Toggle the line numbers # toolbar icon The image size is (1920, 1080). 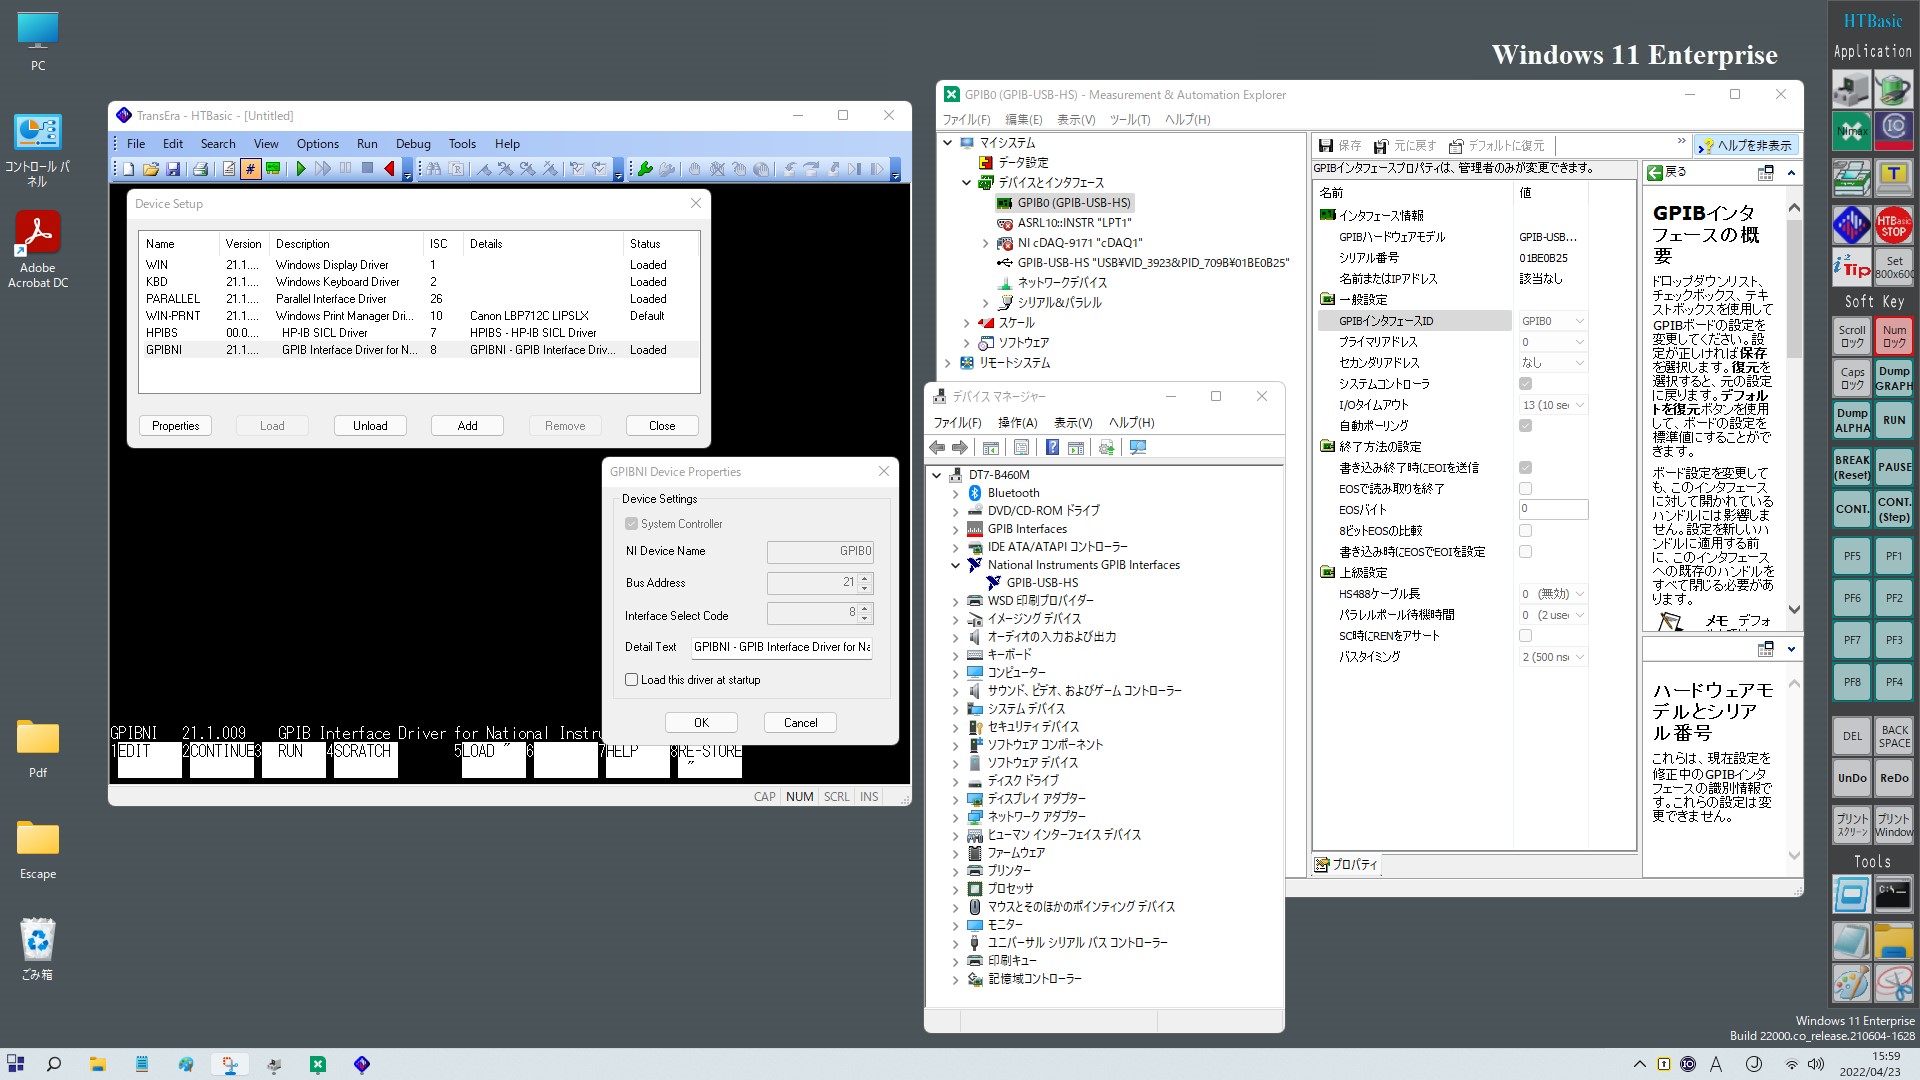(x=250, y=169)
